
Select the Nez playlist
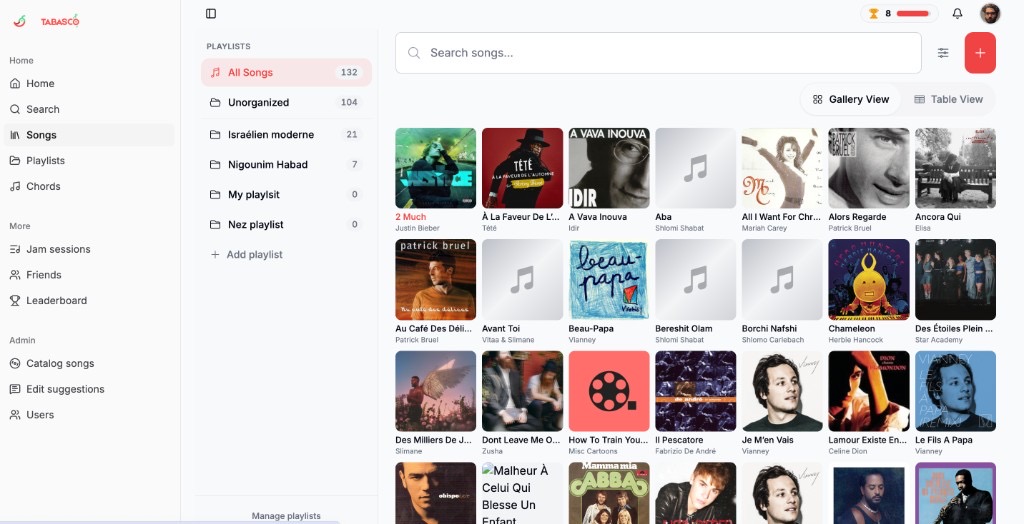tap(286, 225)
